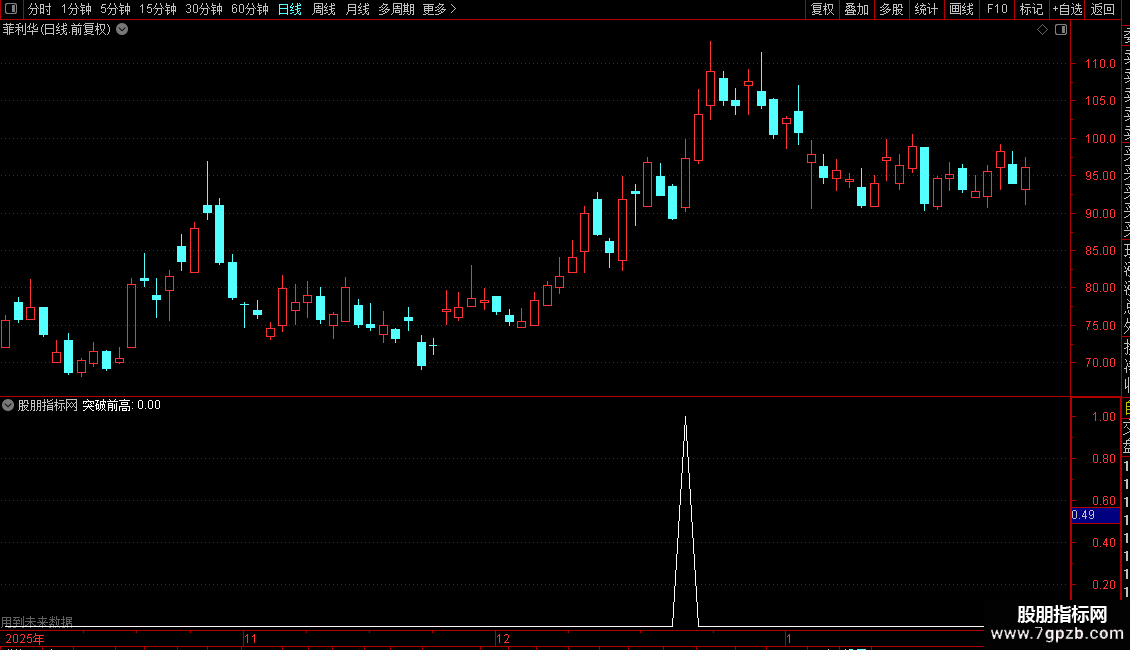The width and height of the screenshot is (1130, 650).
Task: Select the 1分钟 period
Action: tap(76, 9)
